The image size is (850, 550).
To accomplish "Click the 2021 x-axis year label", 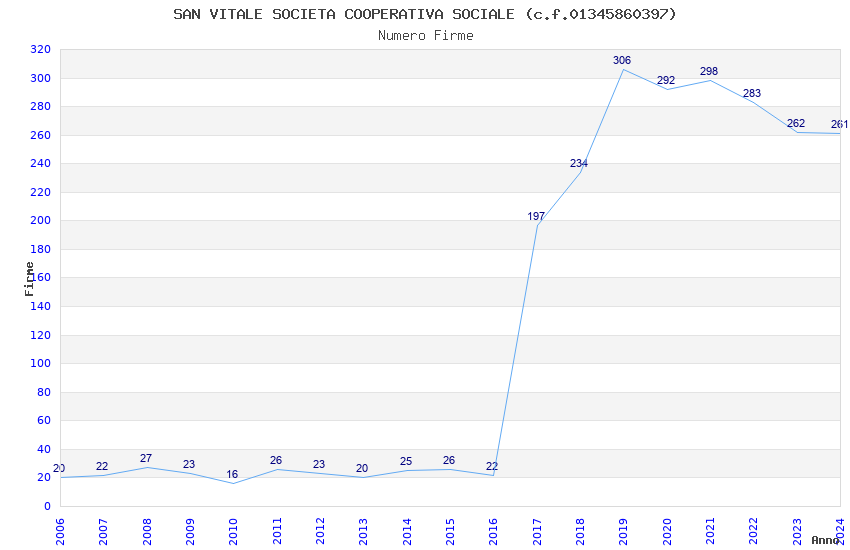I will (x=710, y=531).
